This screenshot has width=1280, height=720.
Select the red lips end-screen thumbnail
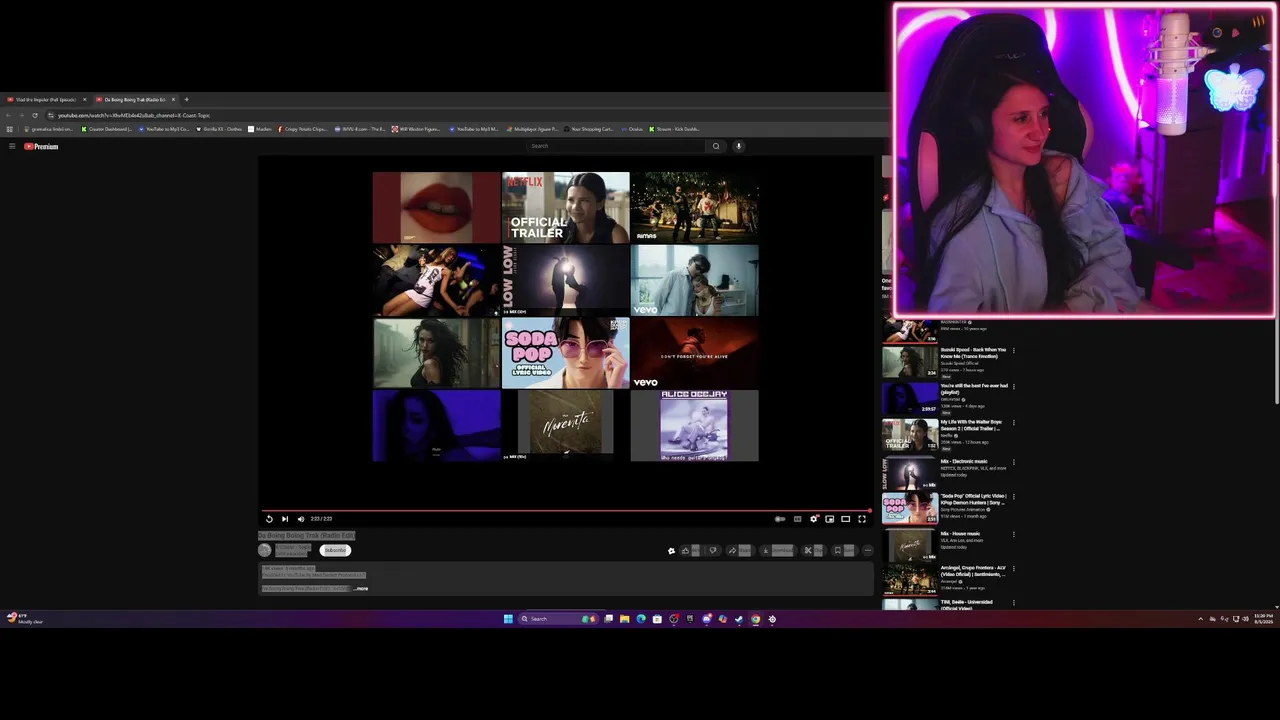[436, 207]
